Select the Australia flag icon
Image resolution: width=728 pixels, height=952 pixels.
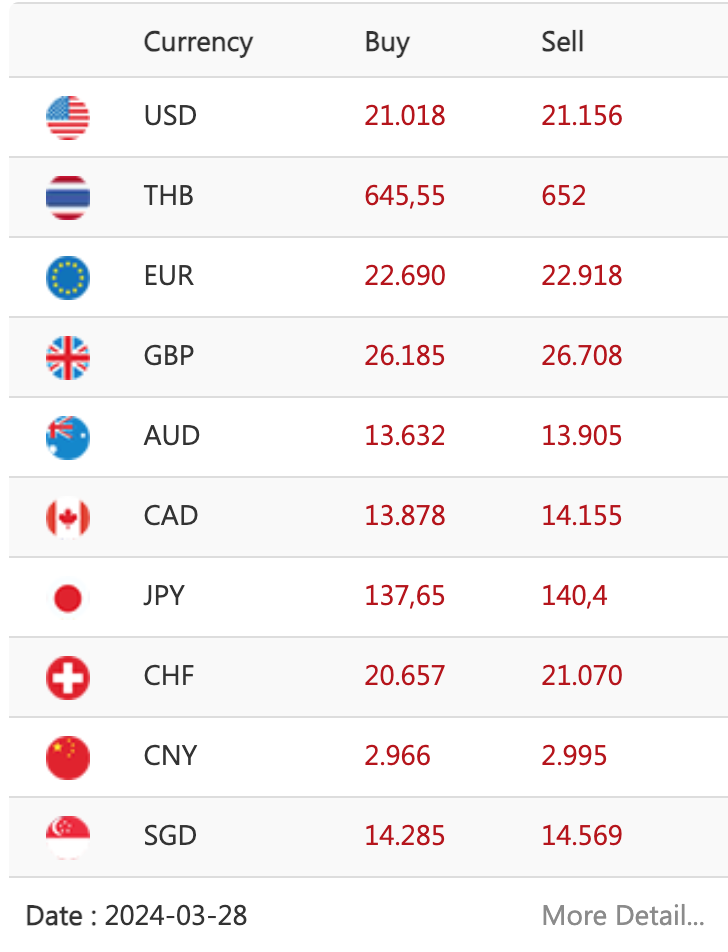68,437
